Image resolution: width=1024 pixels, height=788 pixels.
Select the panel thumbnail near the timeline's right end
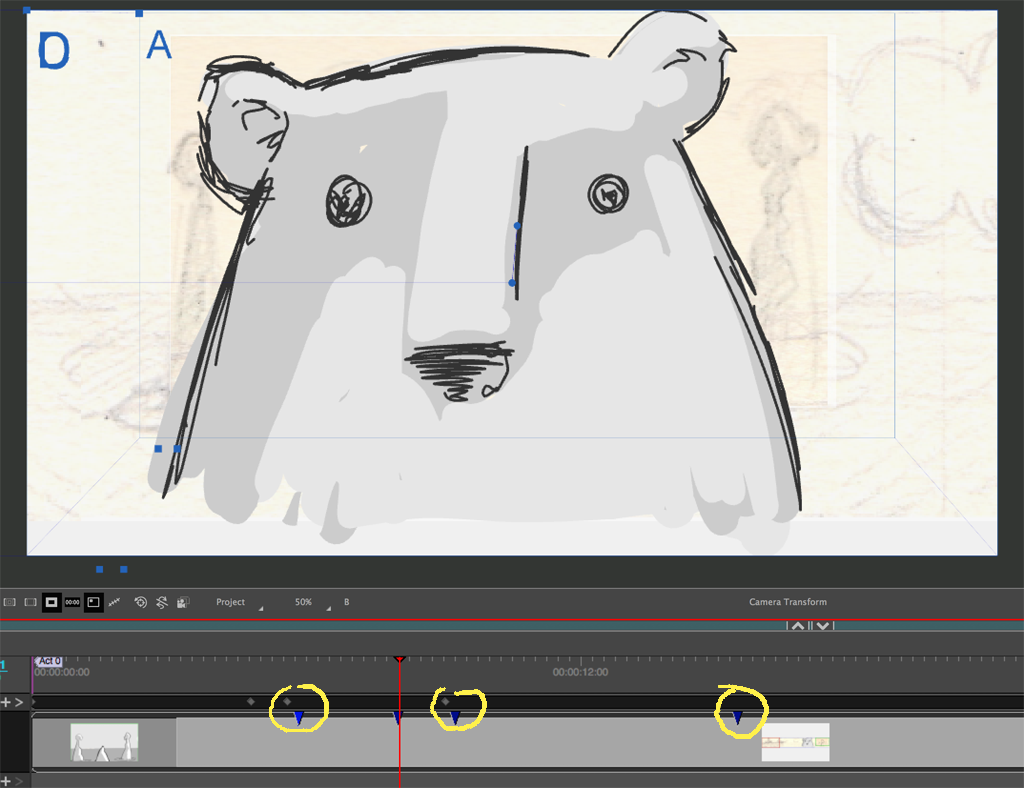click(x=795, y=742)
